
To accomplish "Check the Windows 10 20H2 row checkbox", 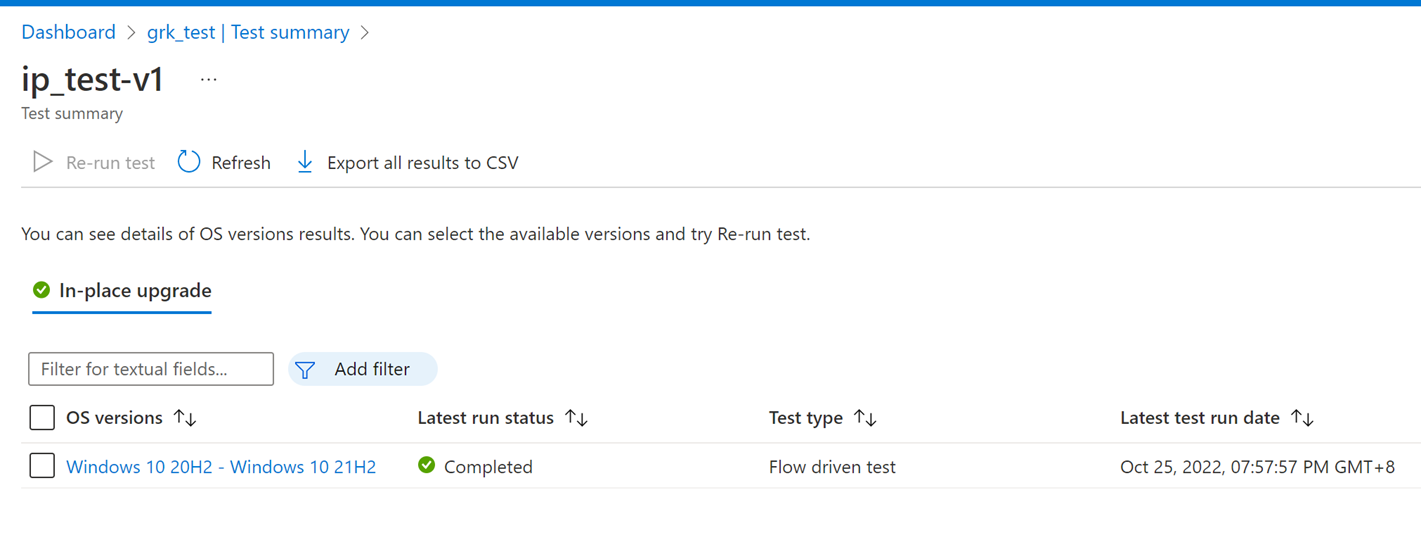I will point(42,465).
